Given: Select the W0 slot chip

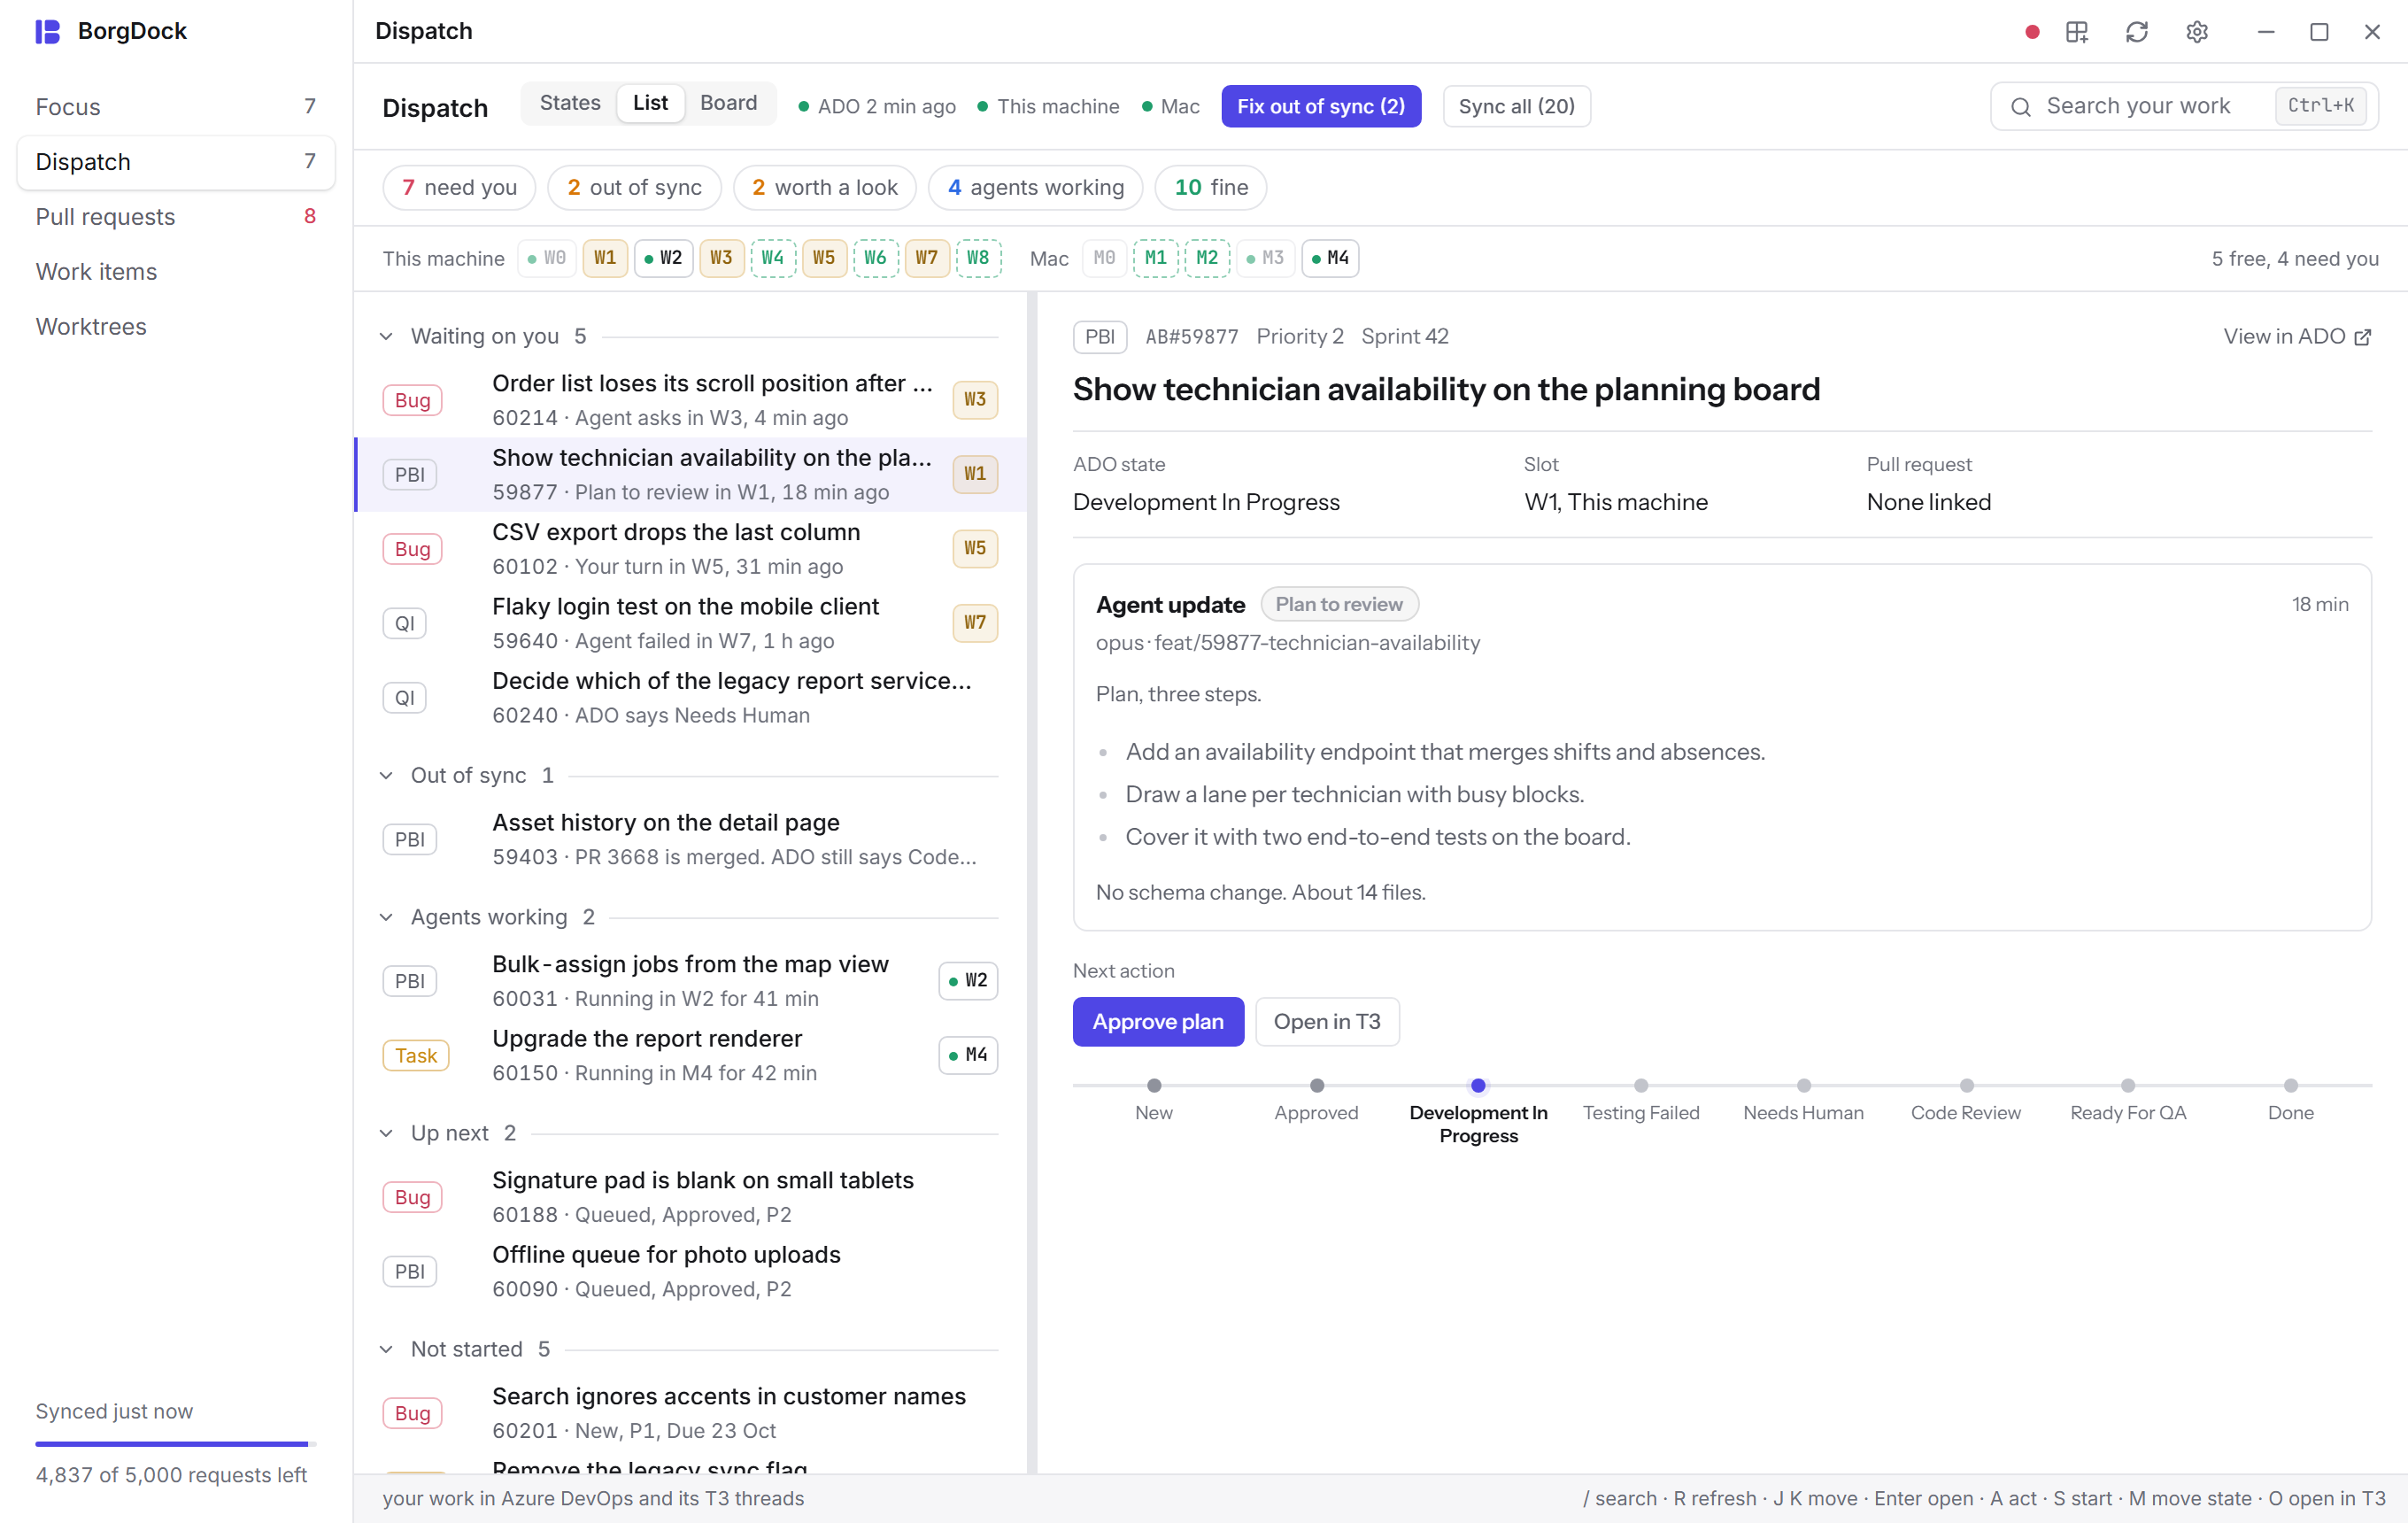Looking at the screenshot, I should point(547,259).
